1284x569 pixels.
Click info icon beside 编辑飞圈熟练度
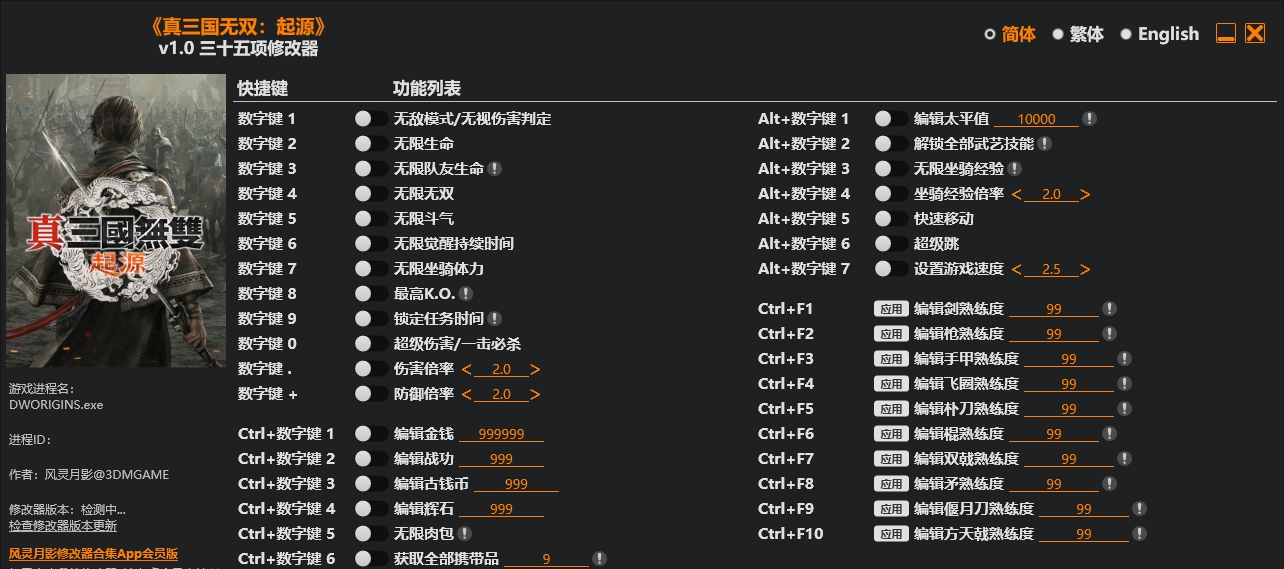pyautogui.click(x=1124, y=384)
